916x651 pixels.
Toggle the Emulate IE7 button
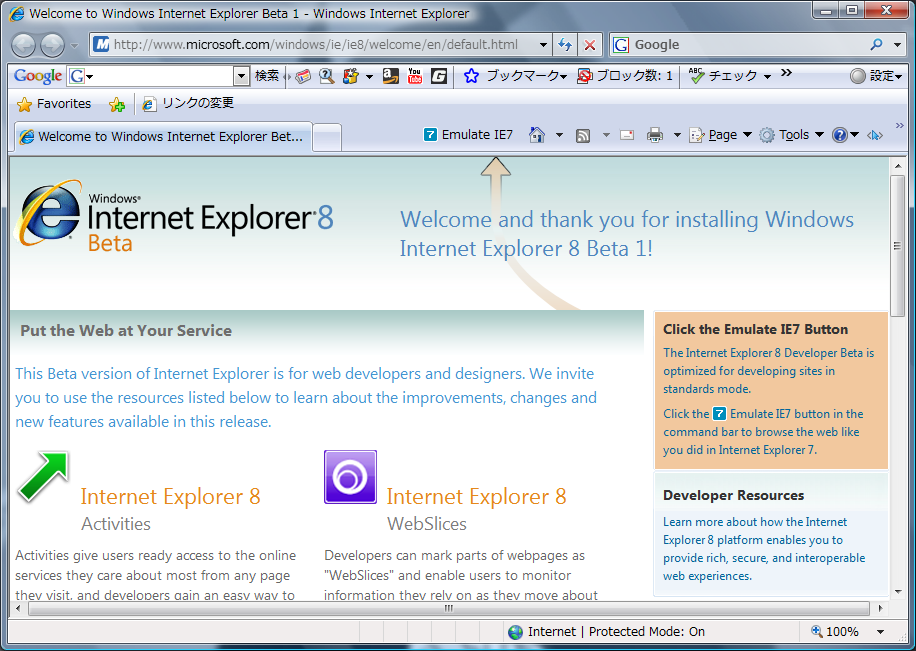pyautogui.click(x=468, y=135)
